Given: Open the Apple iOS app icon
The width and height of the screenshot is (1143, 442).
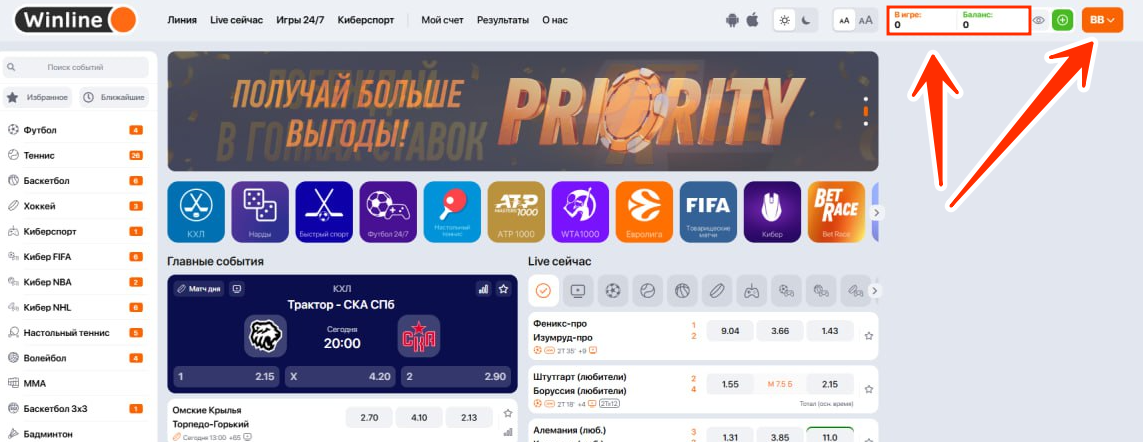Looking at the screenshot, I should 752,20.
